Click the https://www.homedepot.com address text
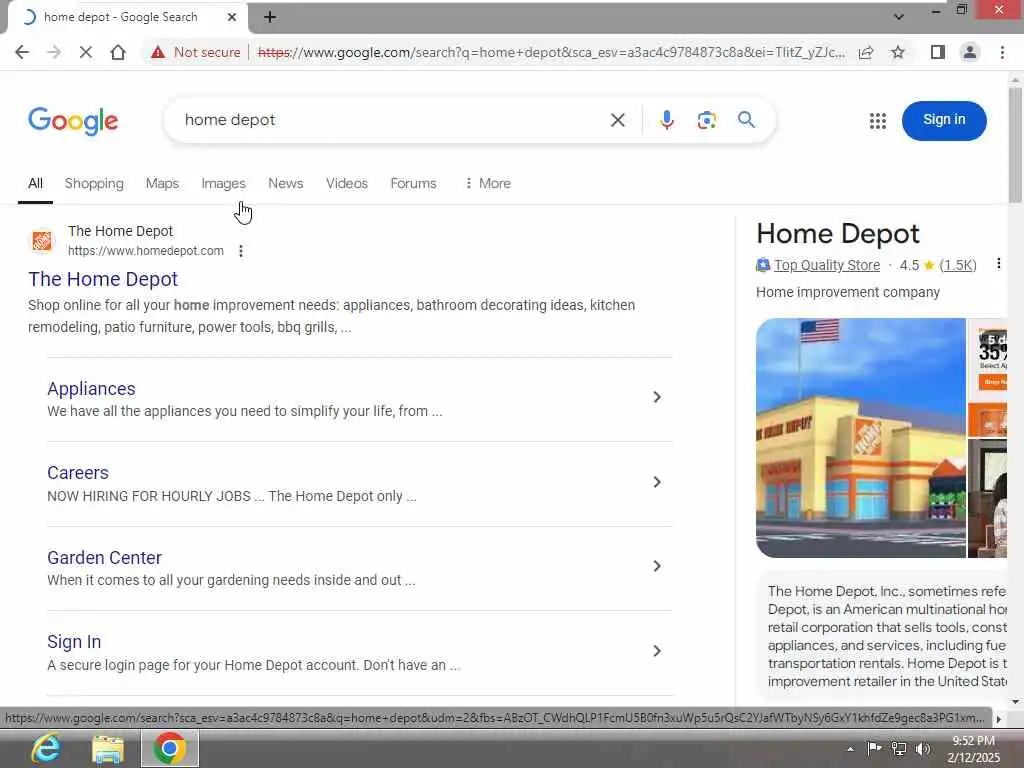1024x768 pixels. point(146,251)
